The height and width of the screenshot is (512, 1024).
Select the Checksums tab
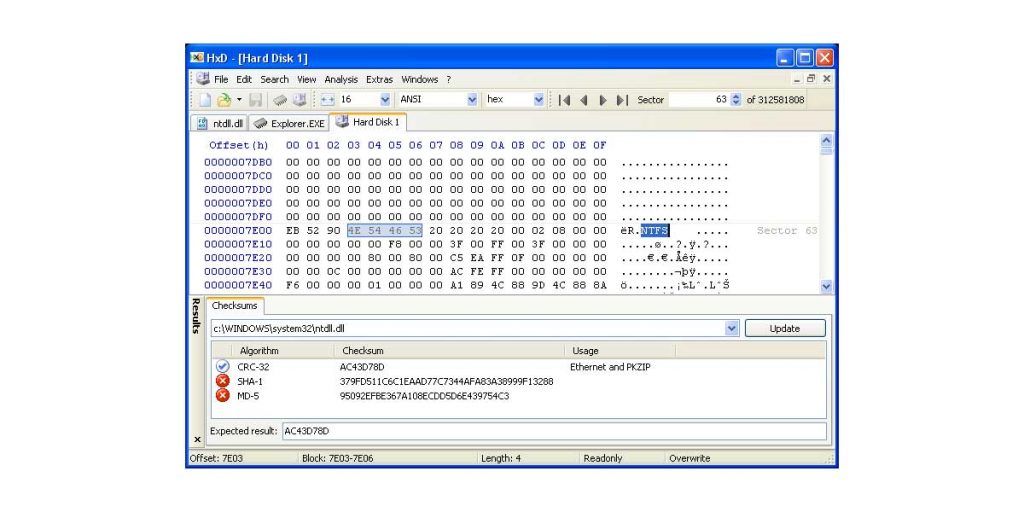click(x=234, y=306)
